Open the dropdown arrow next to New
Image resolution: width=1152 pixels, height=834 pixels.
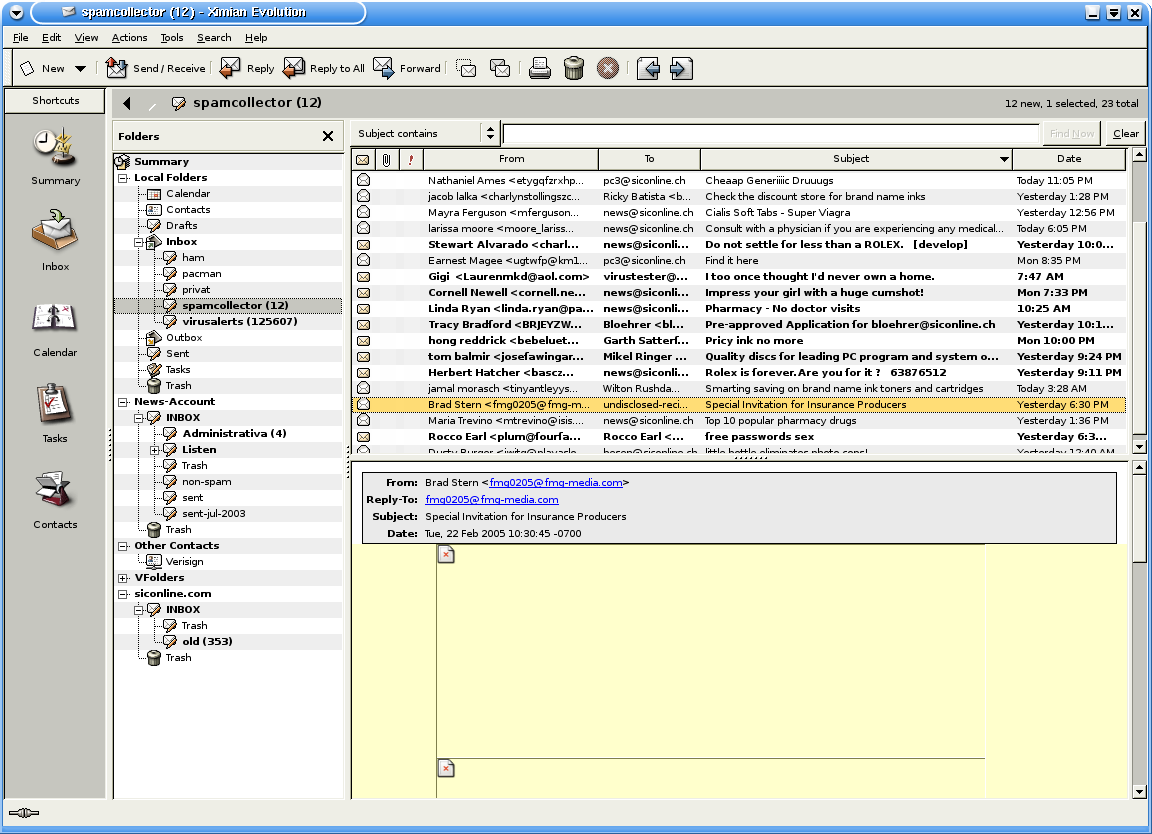(81, 69)
